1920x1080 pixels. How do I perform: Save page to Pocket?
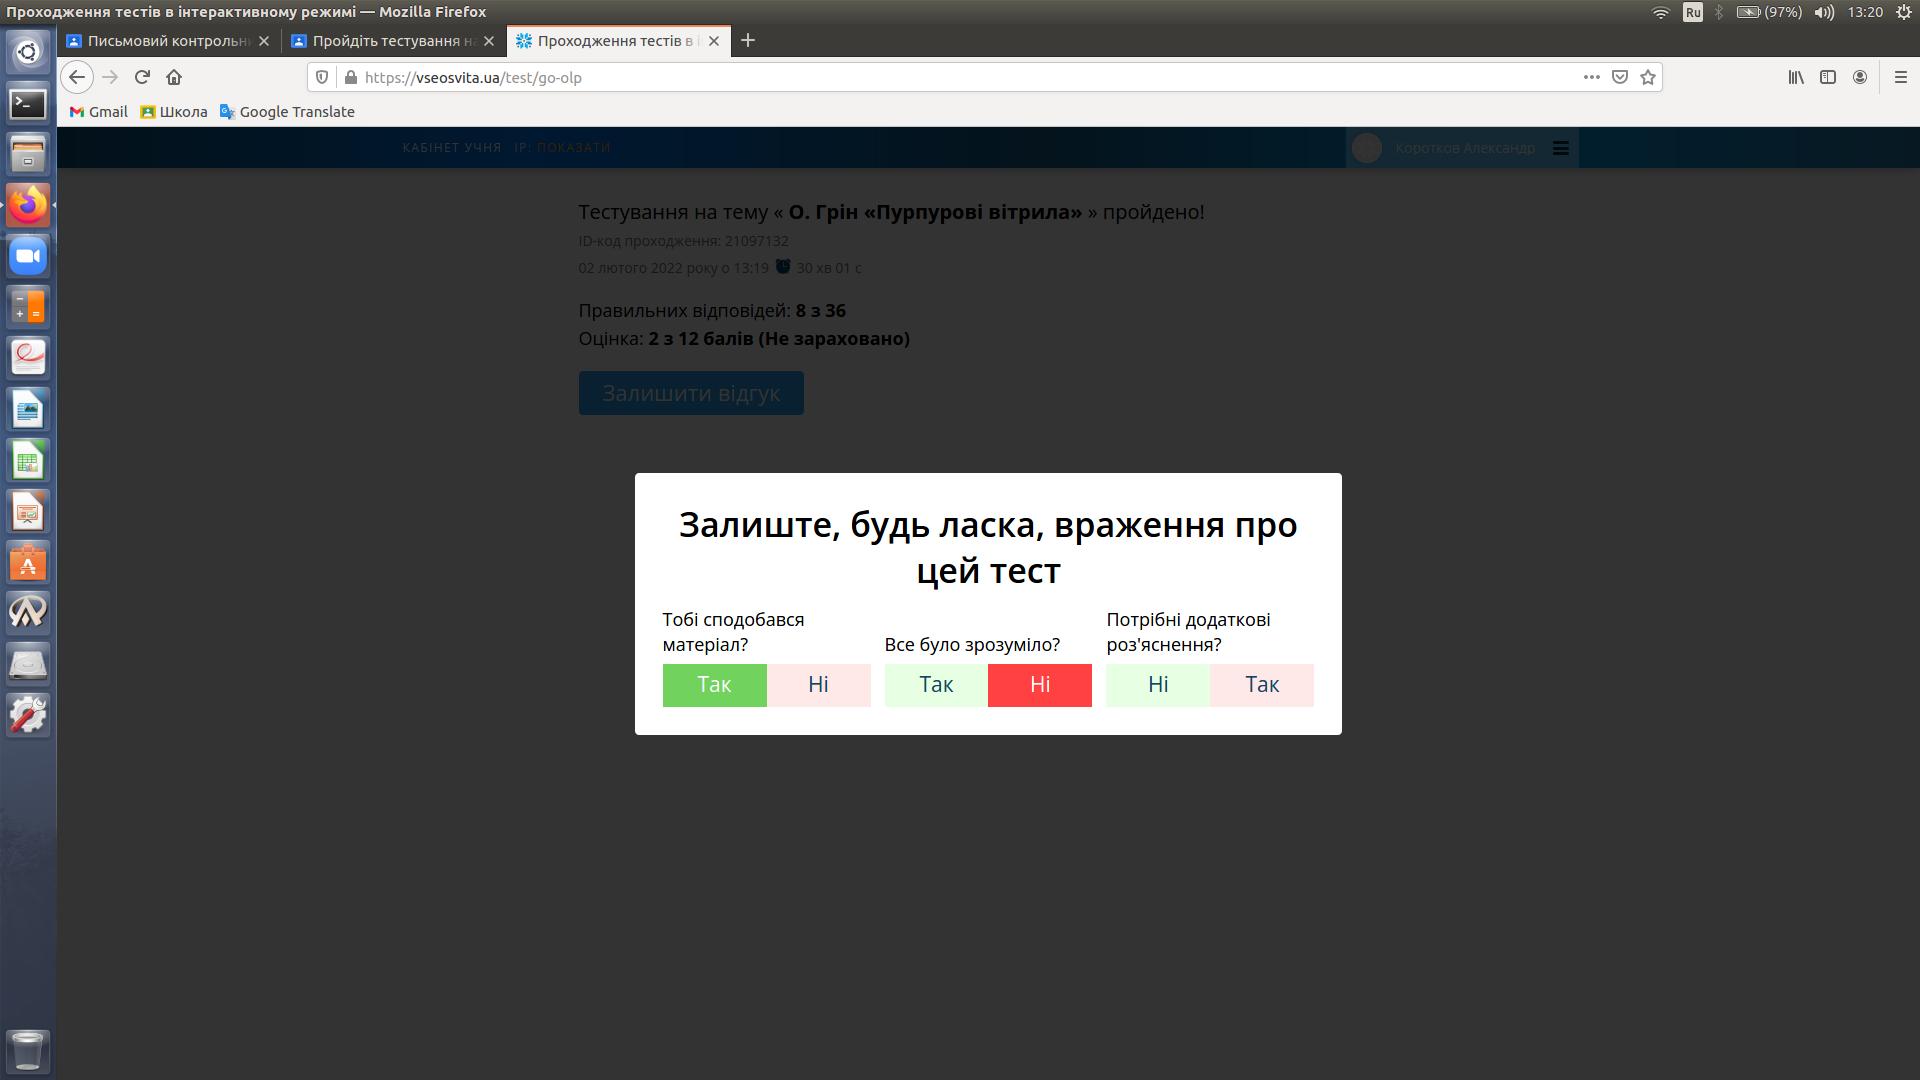[x=1620, y=77]
